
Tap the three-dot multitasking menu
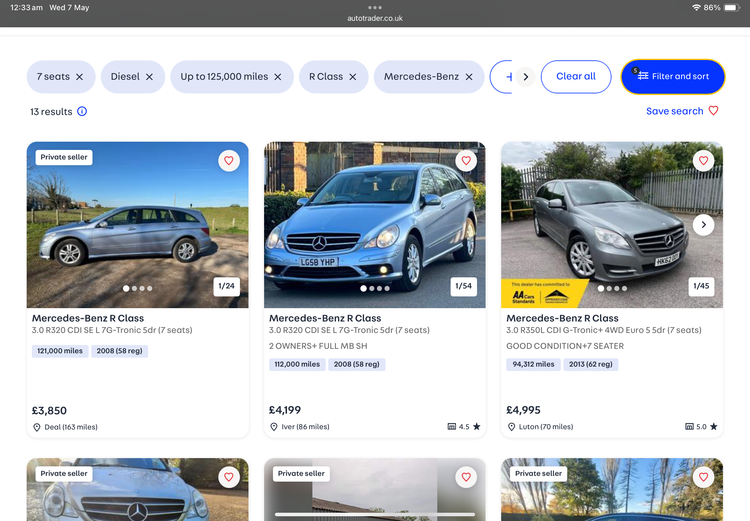[375, 7]
